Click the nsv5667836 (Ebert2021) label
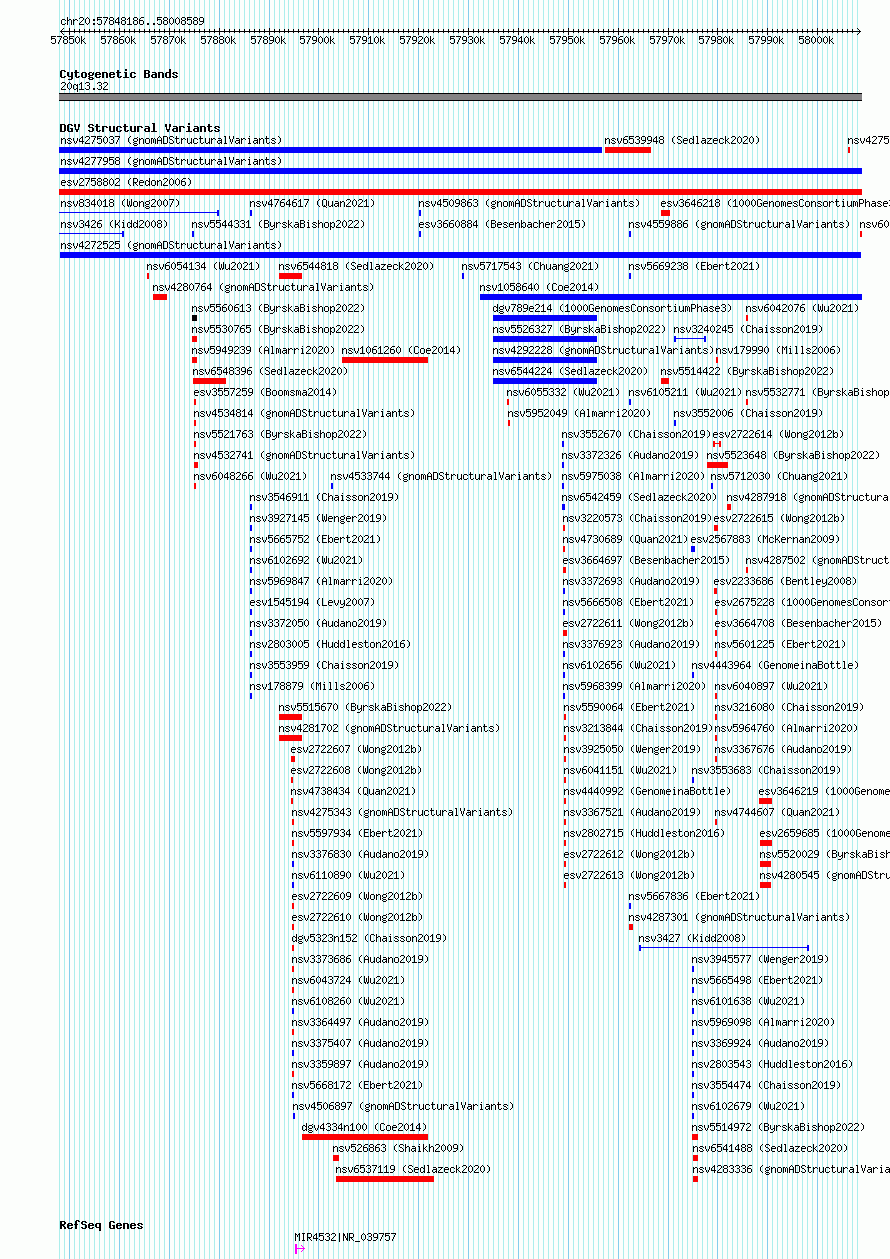Image resolution: width=890 pixels, height=1259 pixels. tap(692, 896)
